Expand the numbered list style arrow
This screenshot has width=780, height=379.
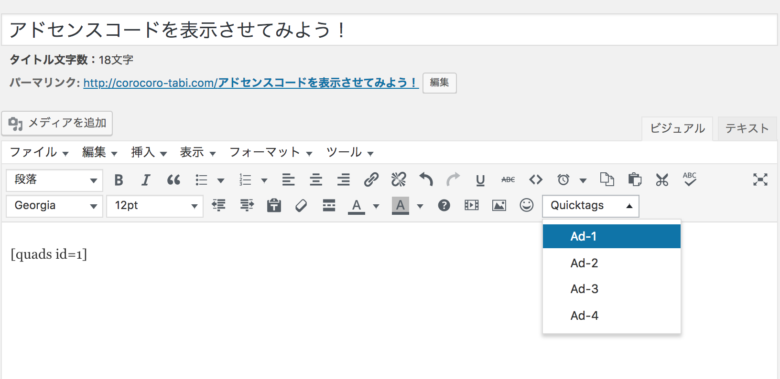265,181
